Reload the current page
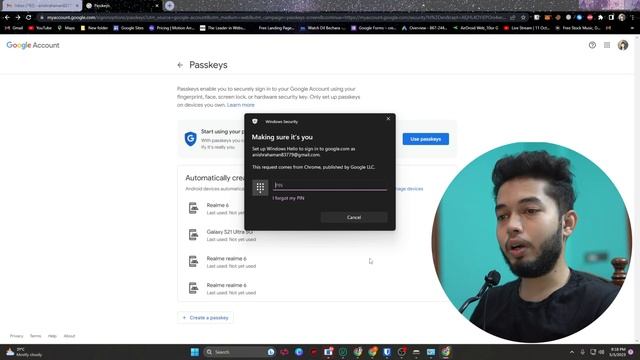Image resolution: width=640 pixels, height=360 pixels. (28, 18)
